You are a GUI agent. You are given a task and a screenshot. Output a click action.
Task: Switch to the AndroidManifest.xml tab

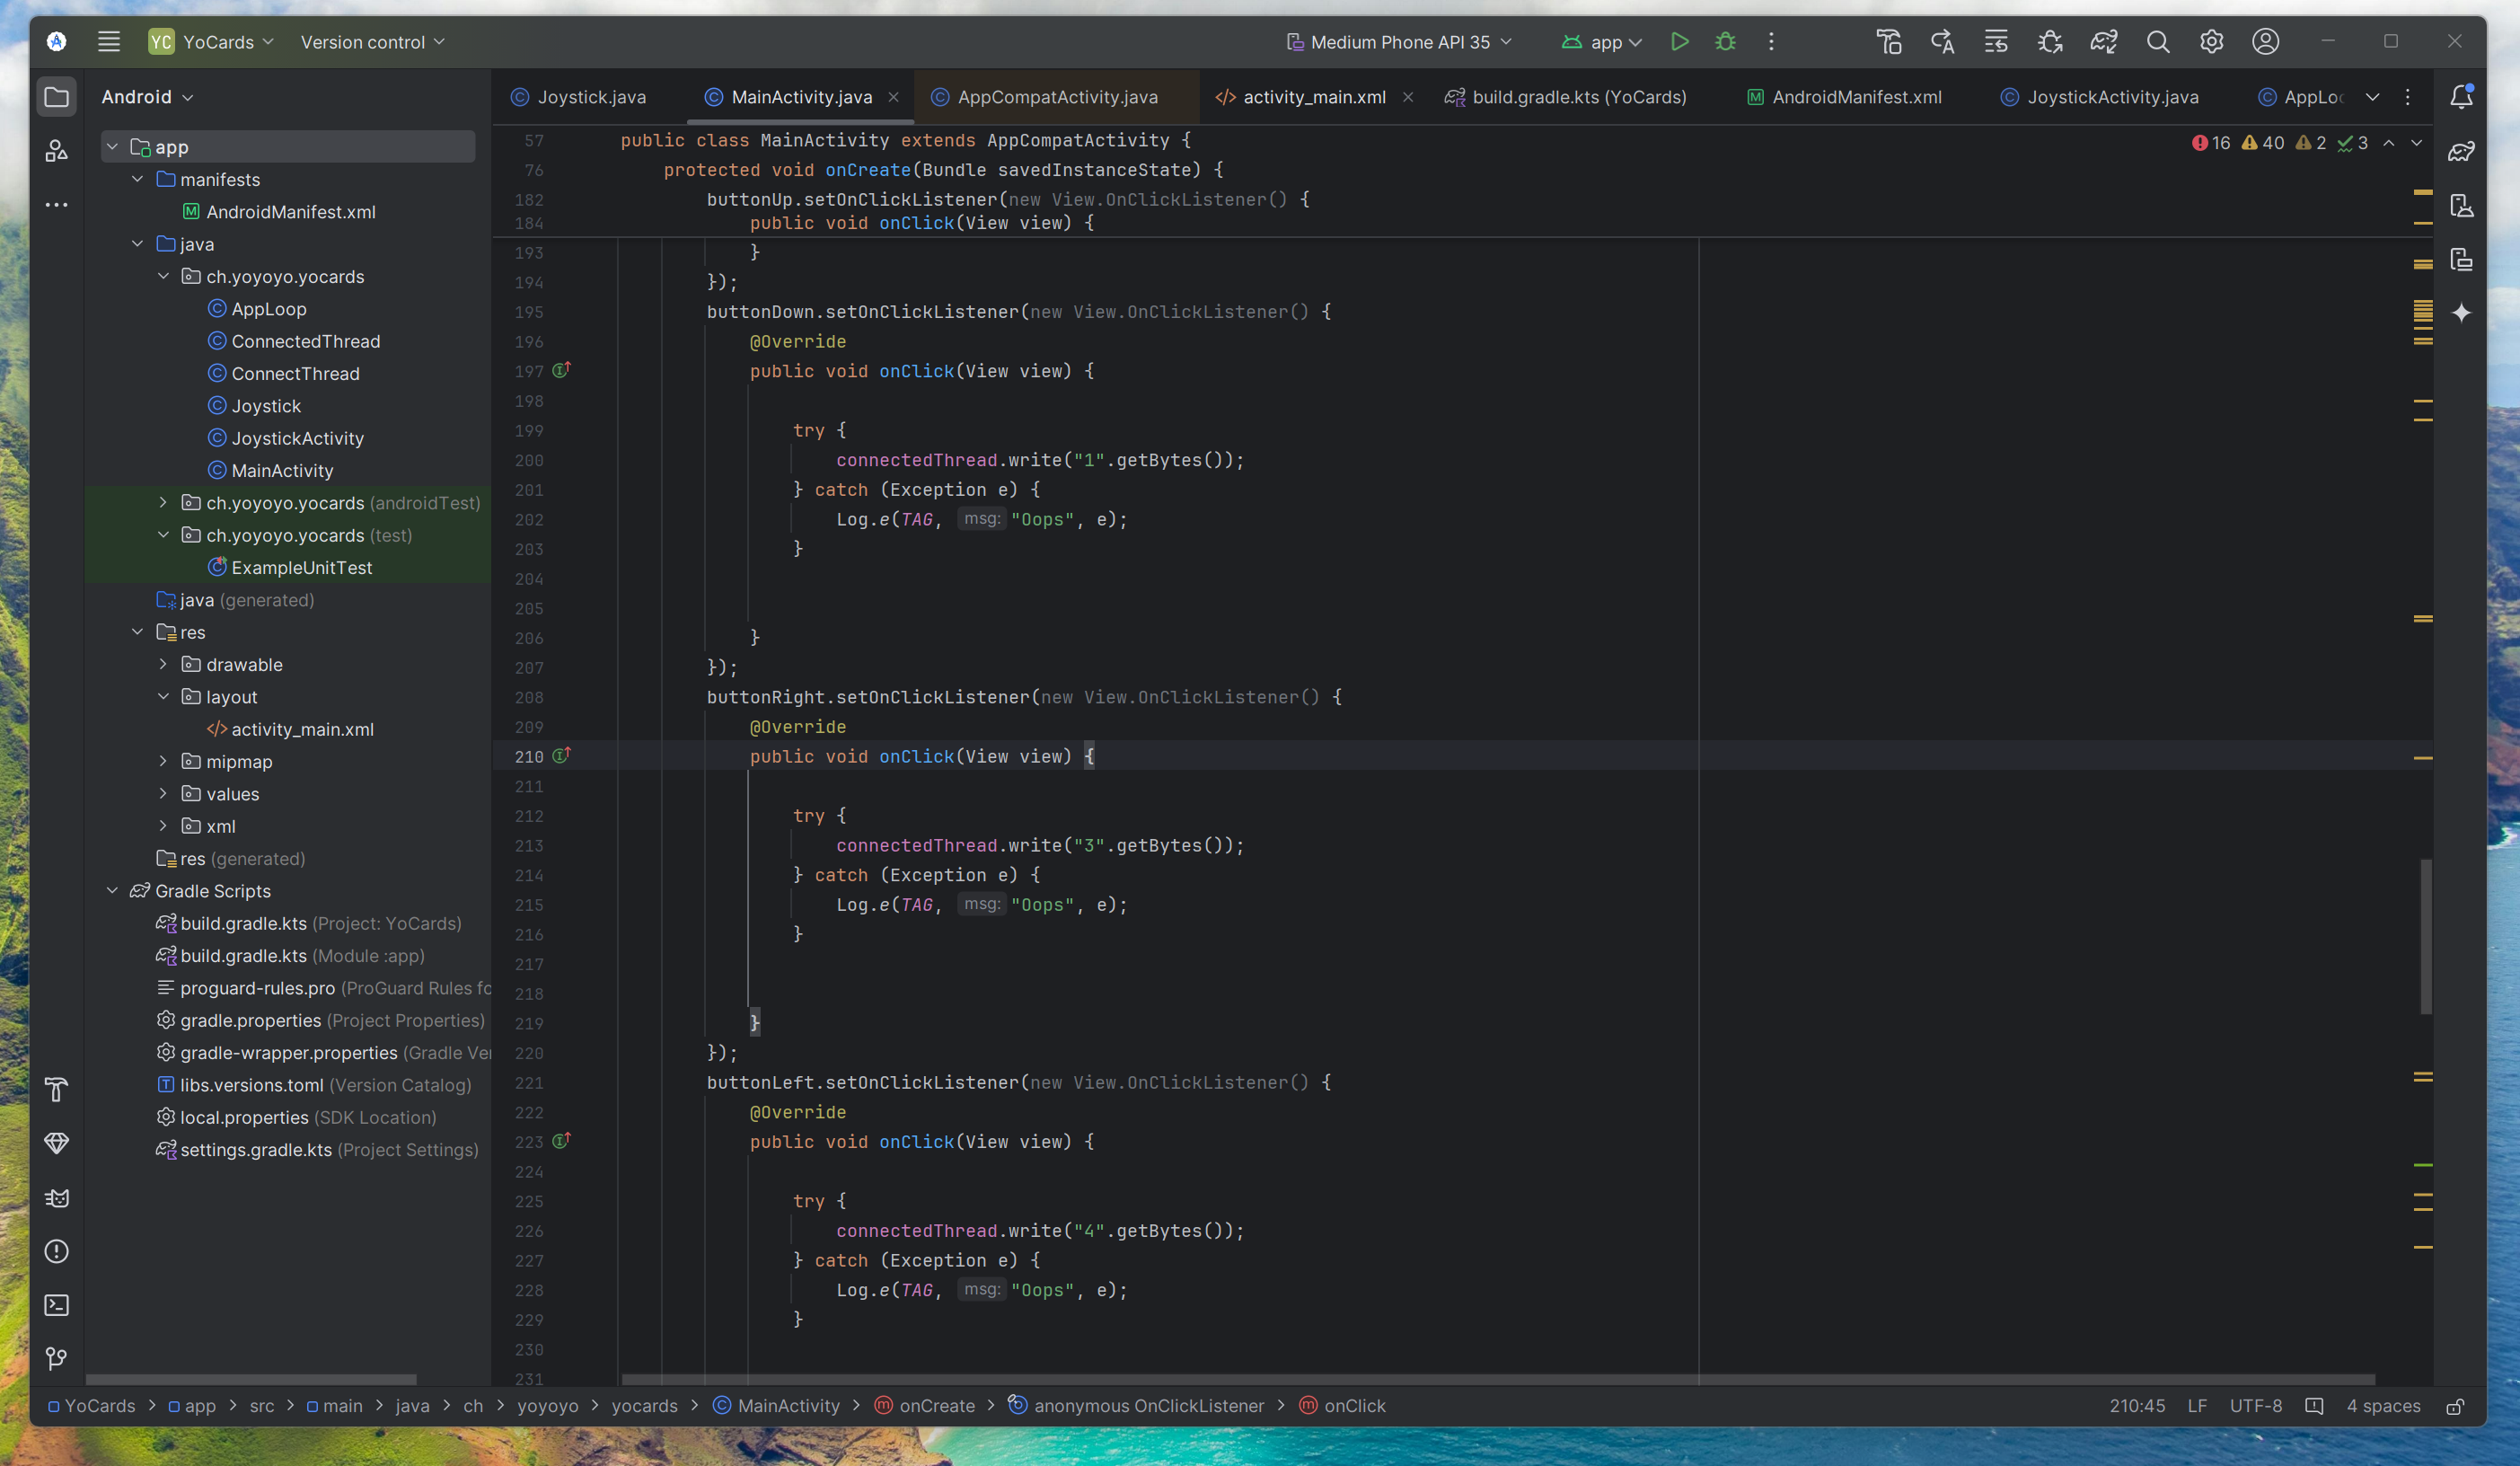point(1856,97)
